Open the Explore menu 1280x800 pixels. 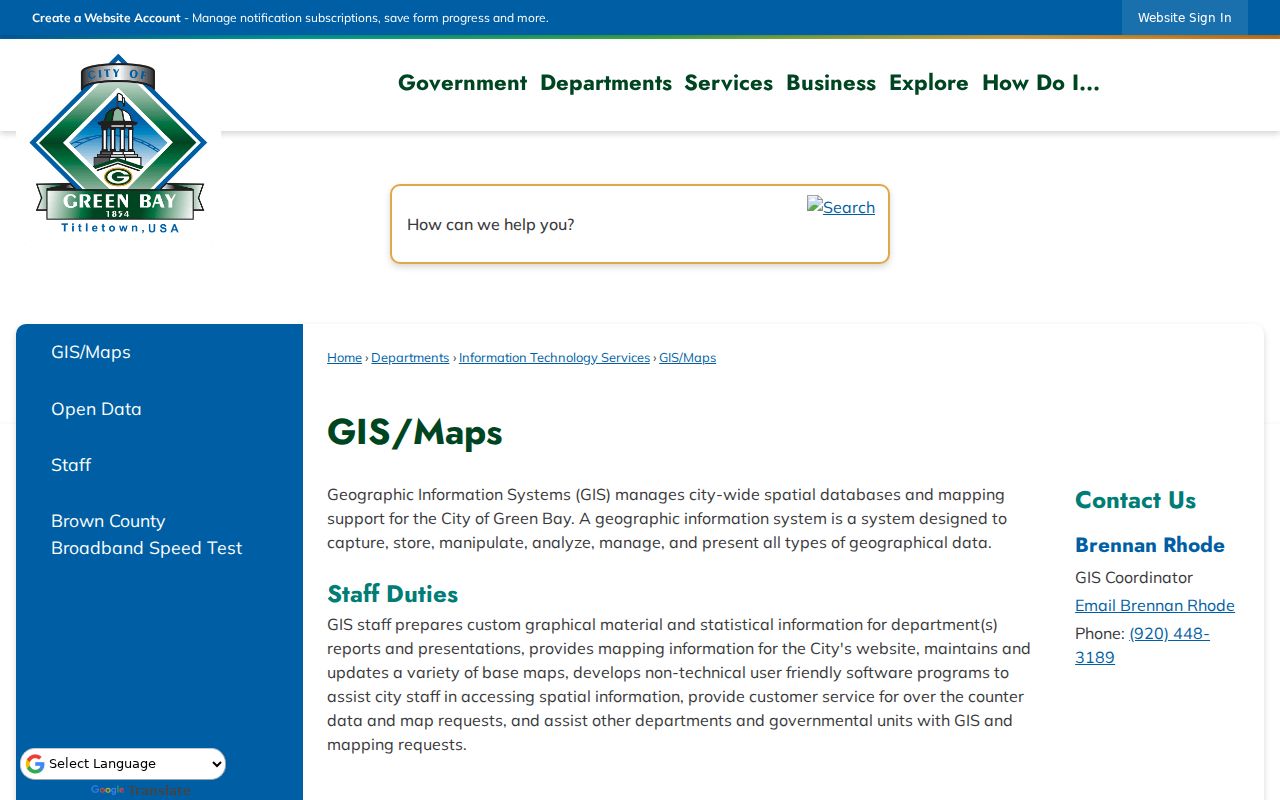point(929,83)
